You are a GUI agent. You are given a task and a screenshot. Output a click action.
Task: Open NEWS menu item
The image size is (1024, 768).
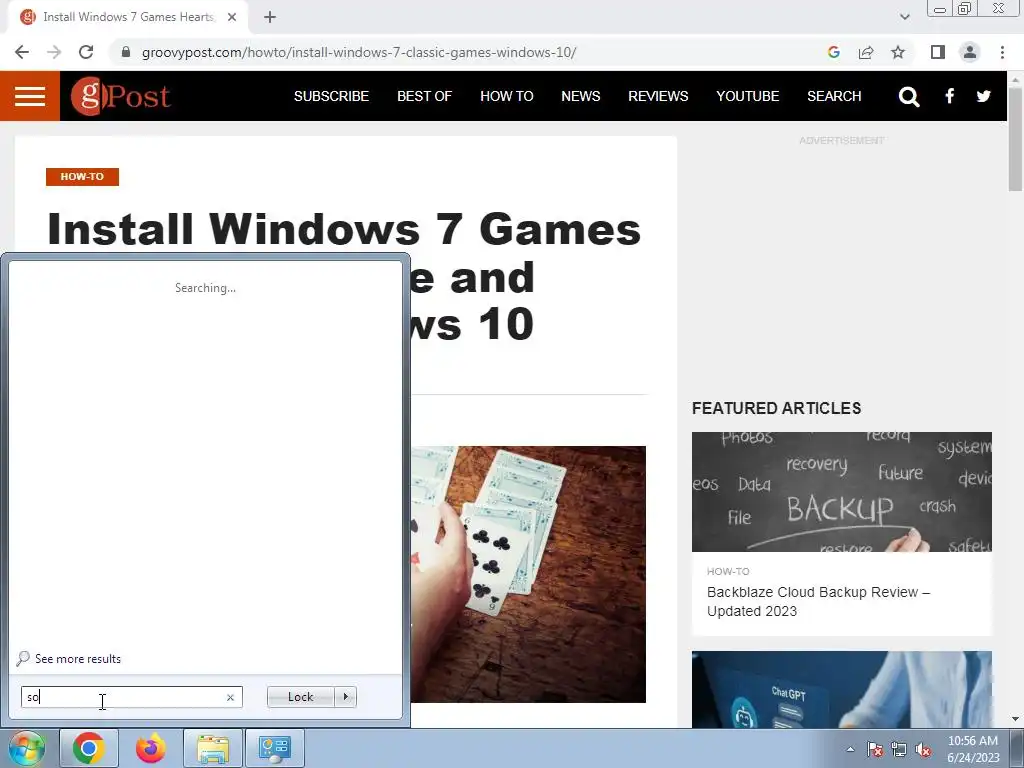tap(581, 96)
